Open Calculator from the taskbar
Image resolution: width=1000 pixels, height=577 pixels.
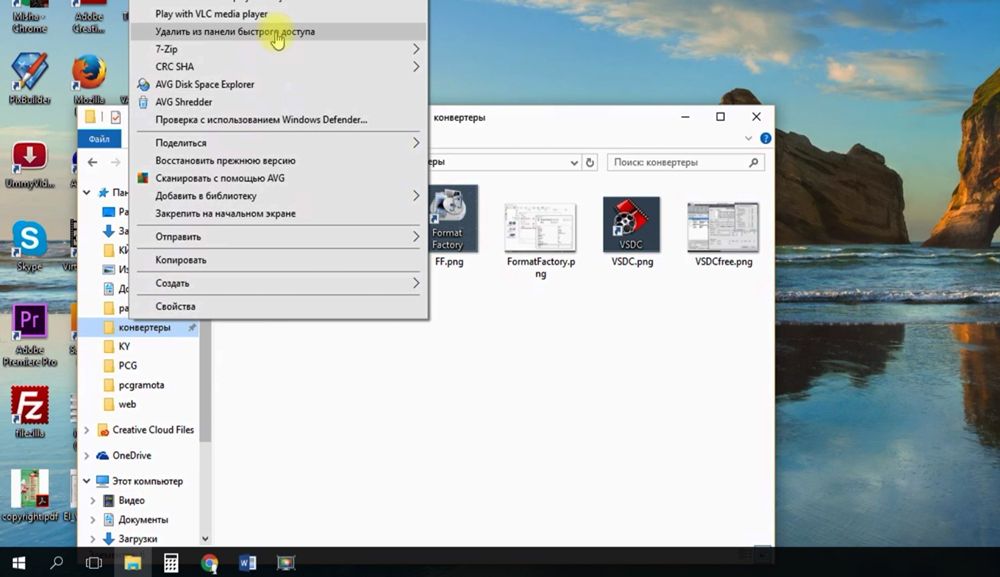pos(171,562)
